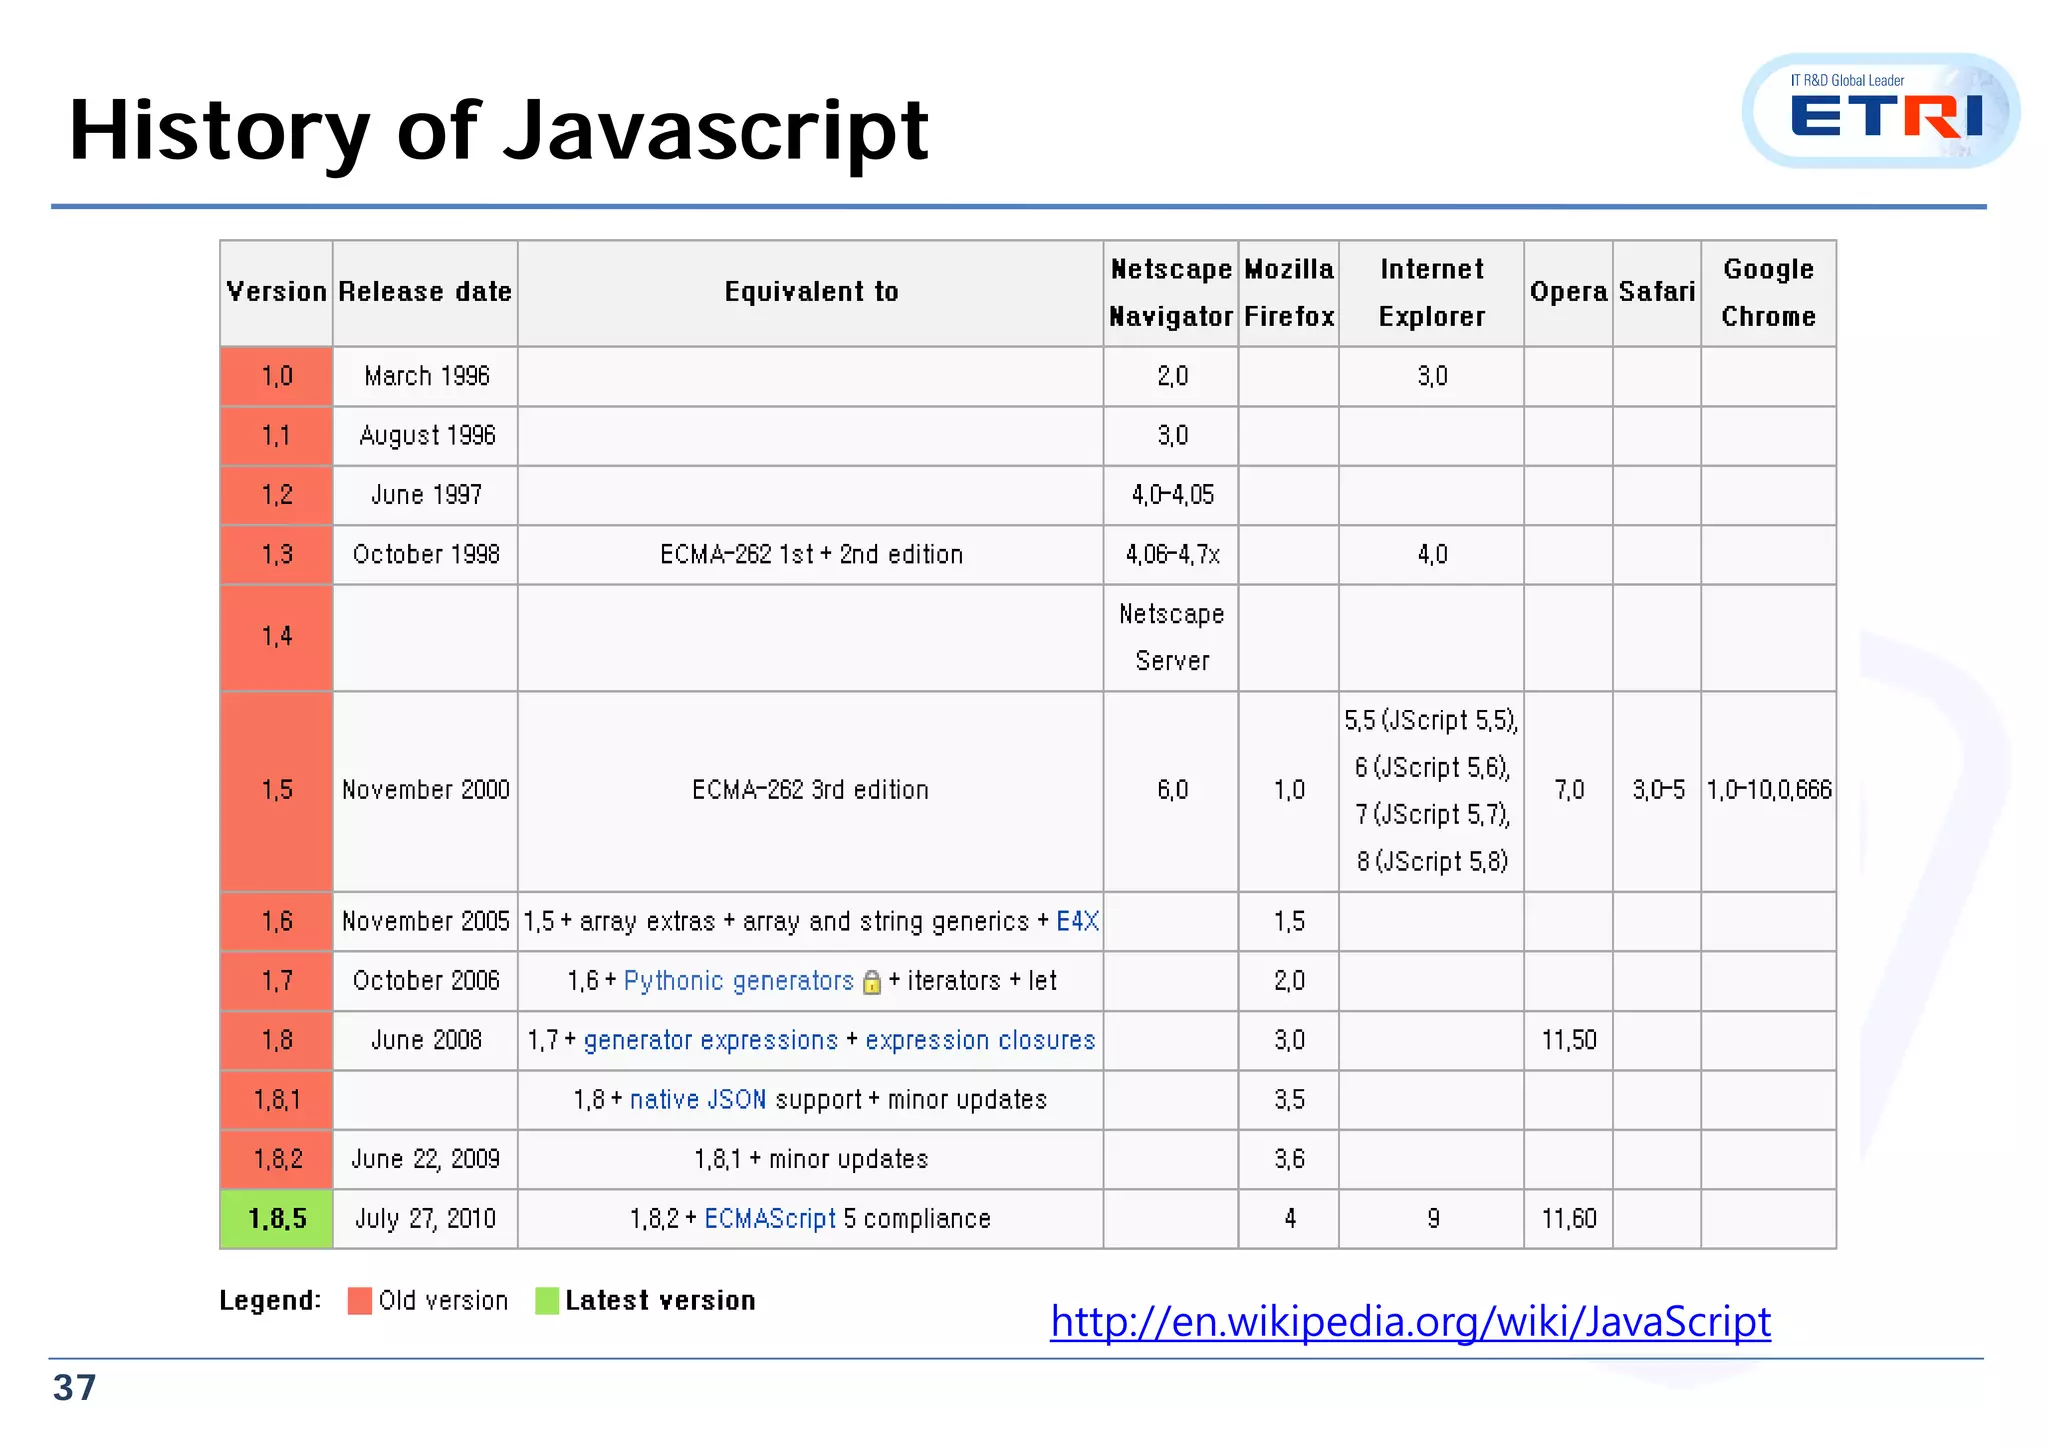Follow the native JSON link
The image size is (2048, 1448).
click(698, 1099)
